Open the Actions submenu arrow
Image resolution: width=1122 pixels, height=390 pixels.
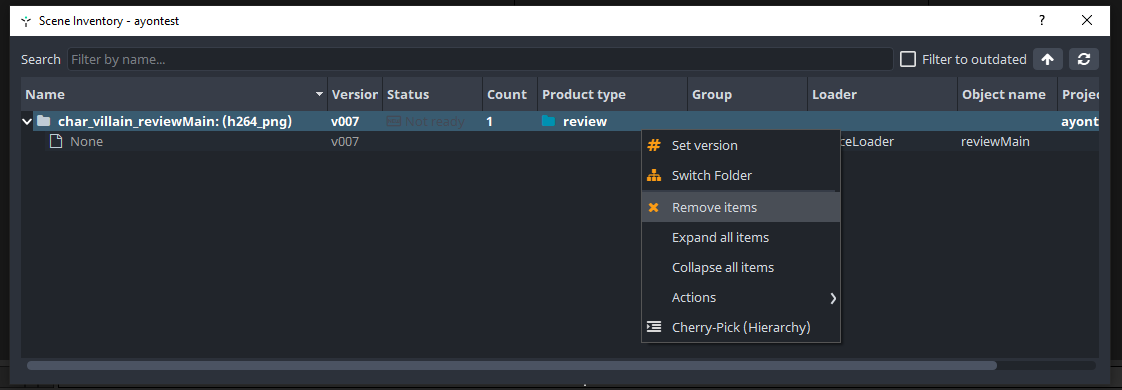pos(833,298)
